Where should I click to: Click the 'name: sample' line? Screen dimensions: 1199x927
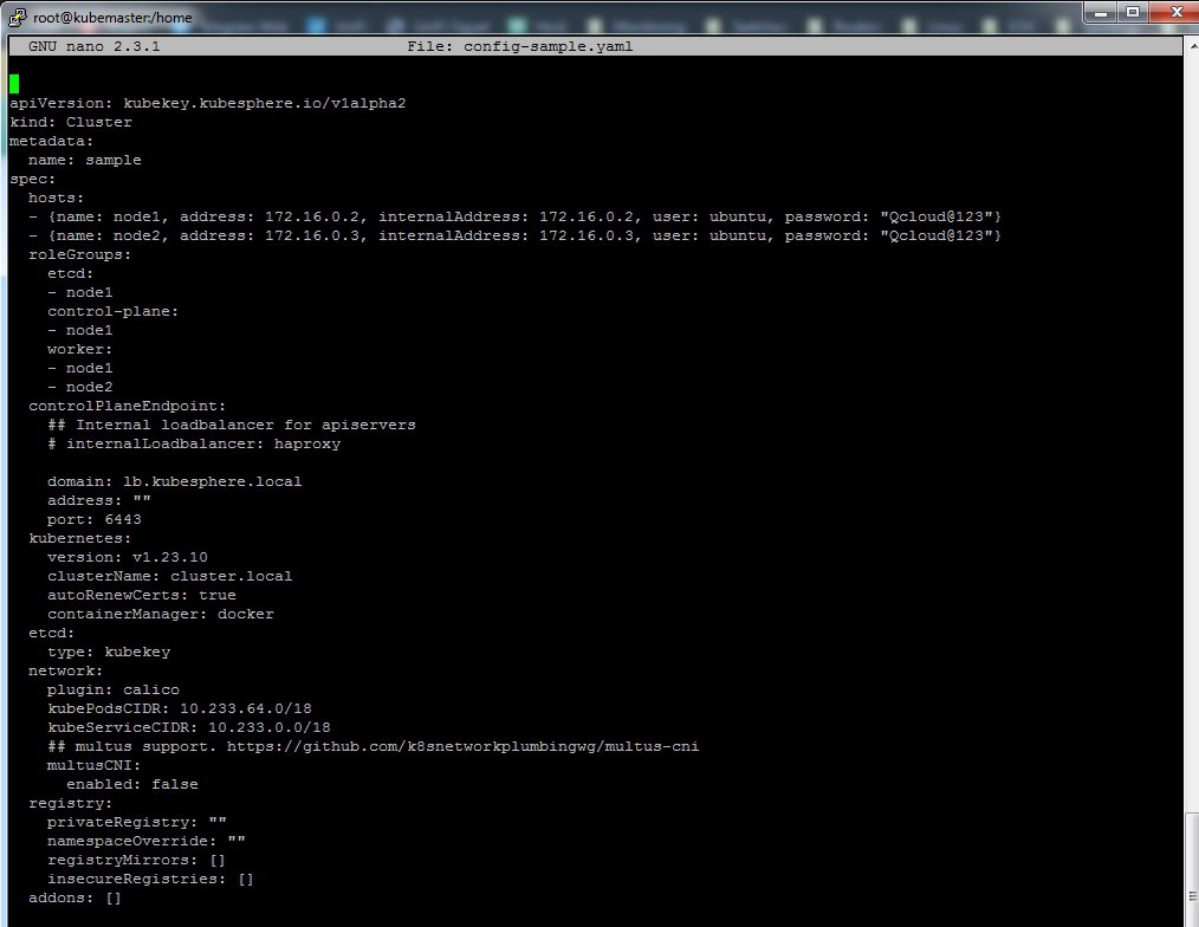85,160
